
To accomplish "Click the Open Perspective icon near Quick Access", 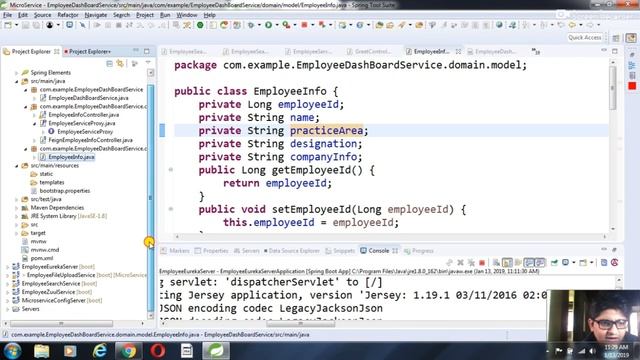I will pyautogui.click(x=616, y=38).
